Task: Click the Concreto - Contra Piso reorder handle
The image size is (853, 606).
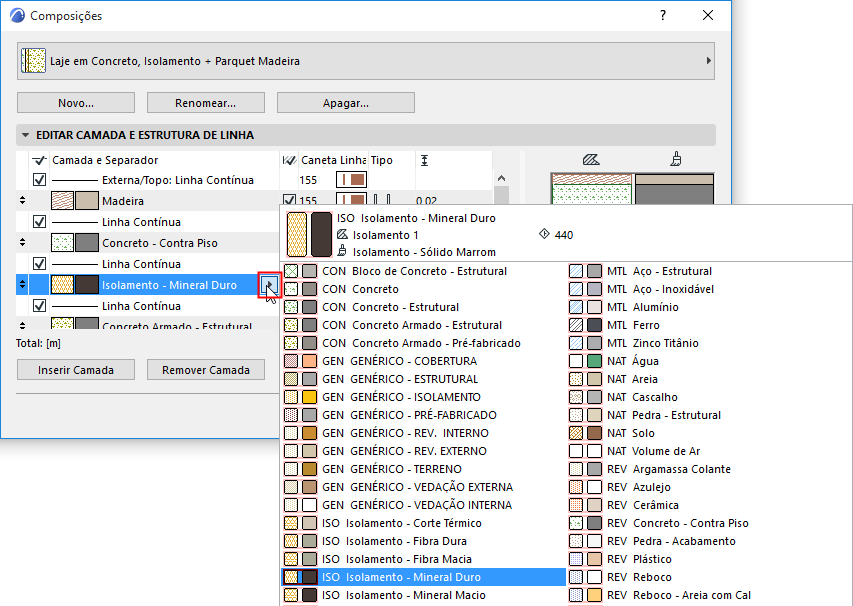Action: coord(22,243)
